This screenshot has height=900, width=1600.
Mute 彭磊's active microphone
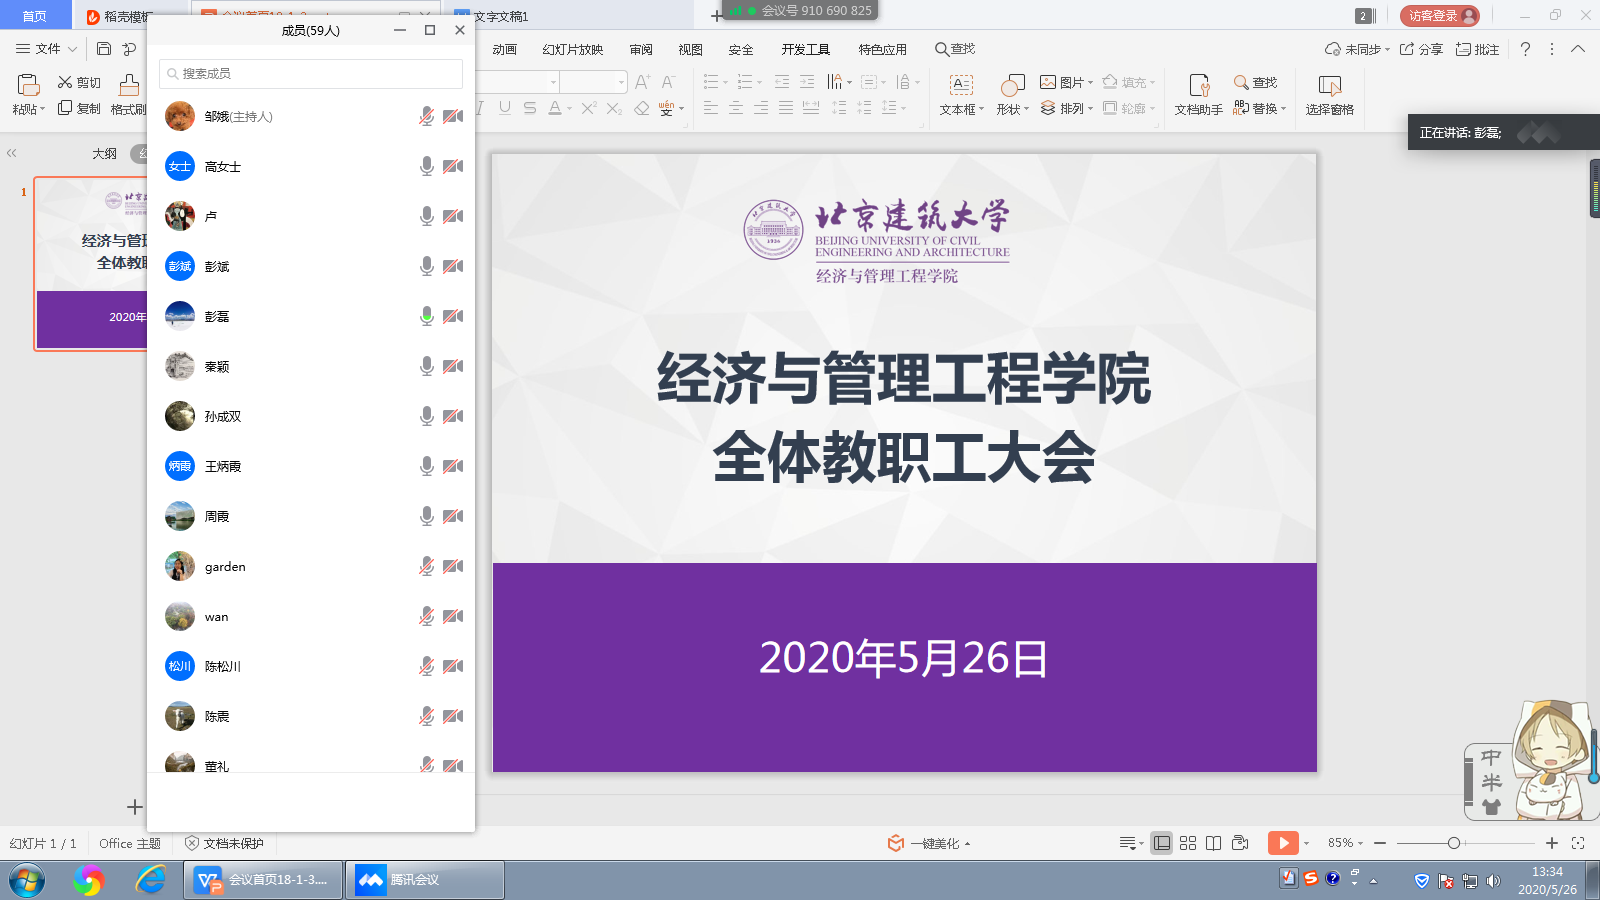click(x=427, y=316)
